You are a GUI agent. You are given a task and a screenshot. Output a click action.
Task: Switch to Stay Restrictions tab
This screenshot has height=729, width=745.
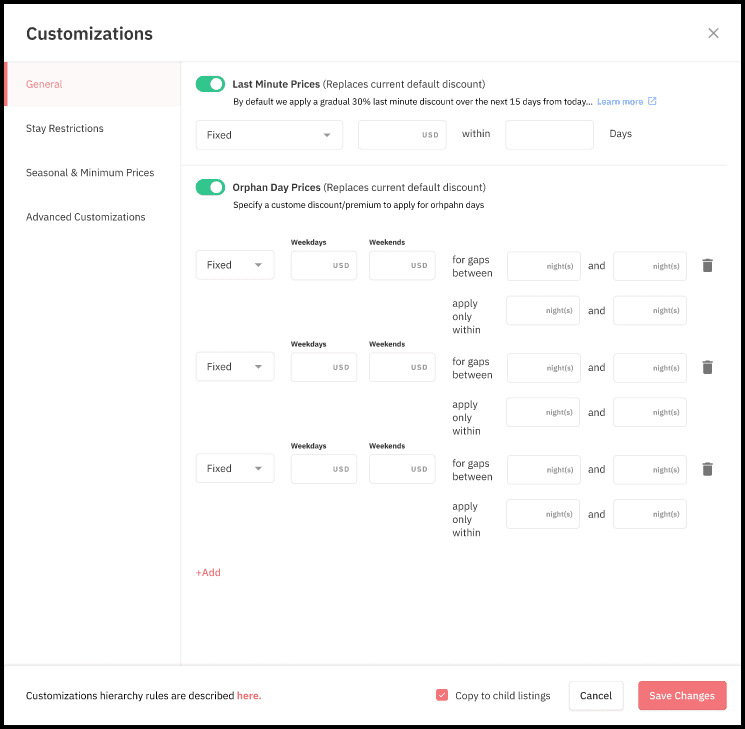[x=65, y=128]
